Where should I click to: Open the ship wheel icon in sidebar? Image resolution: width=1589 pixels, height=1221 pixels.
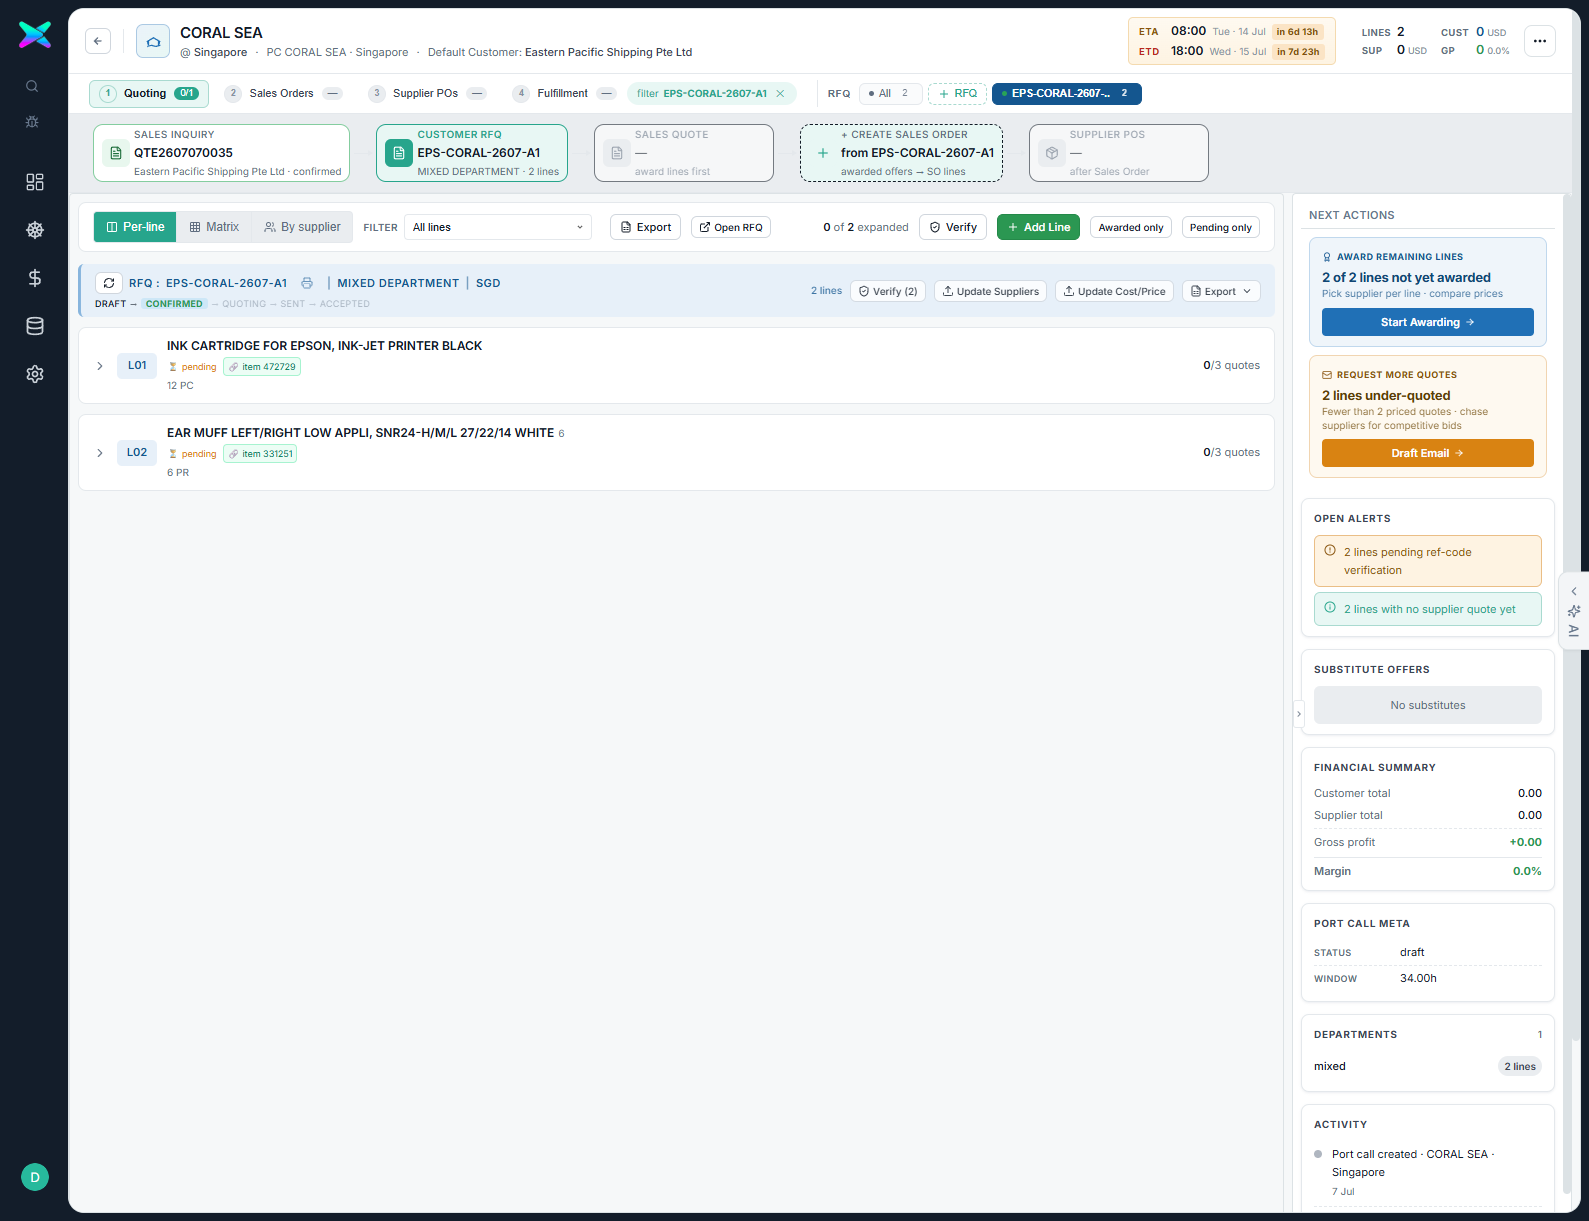[35, 230]
